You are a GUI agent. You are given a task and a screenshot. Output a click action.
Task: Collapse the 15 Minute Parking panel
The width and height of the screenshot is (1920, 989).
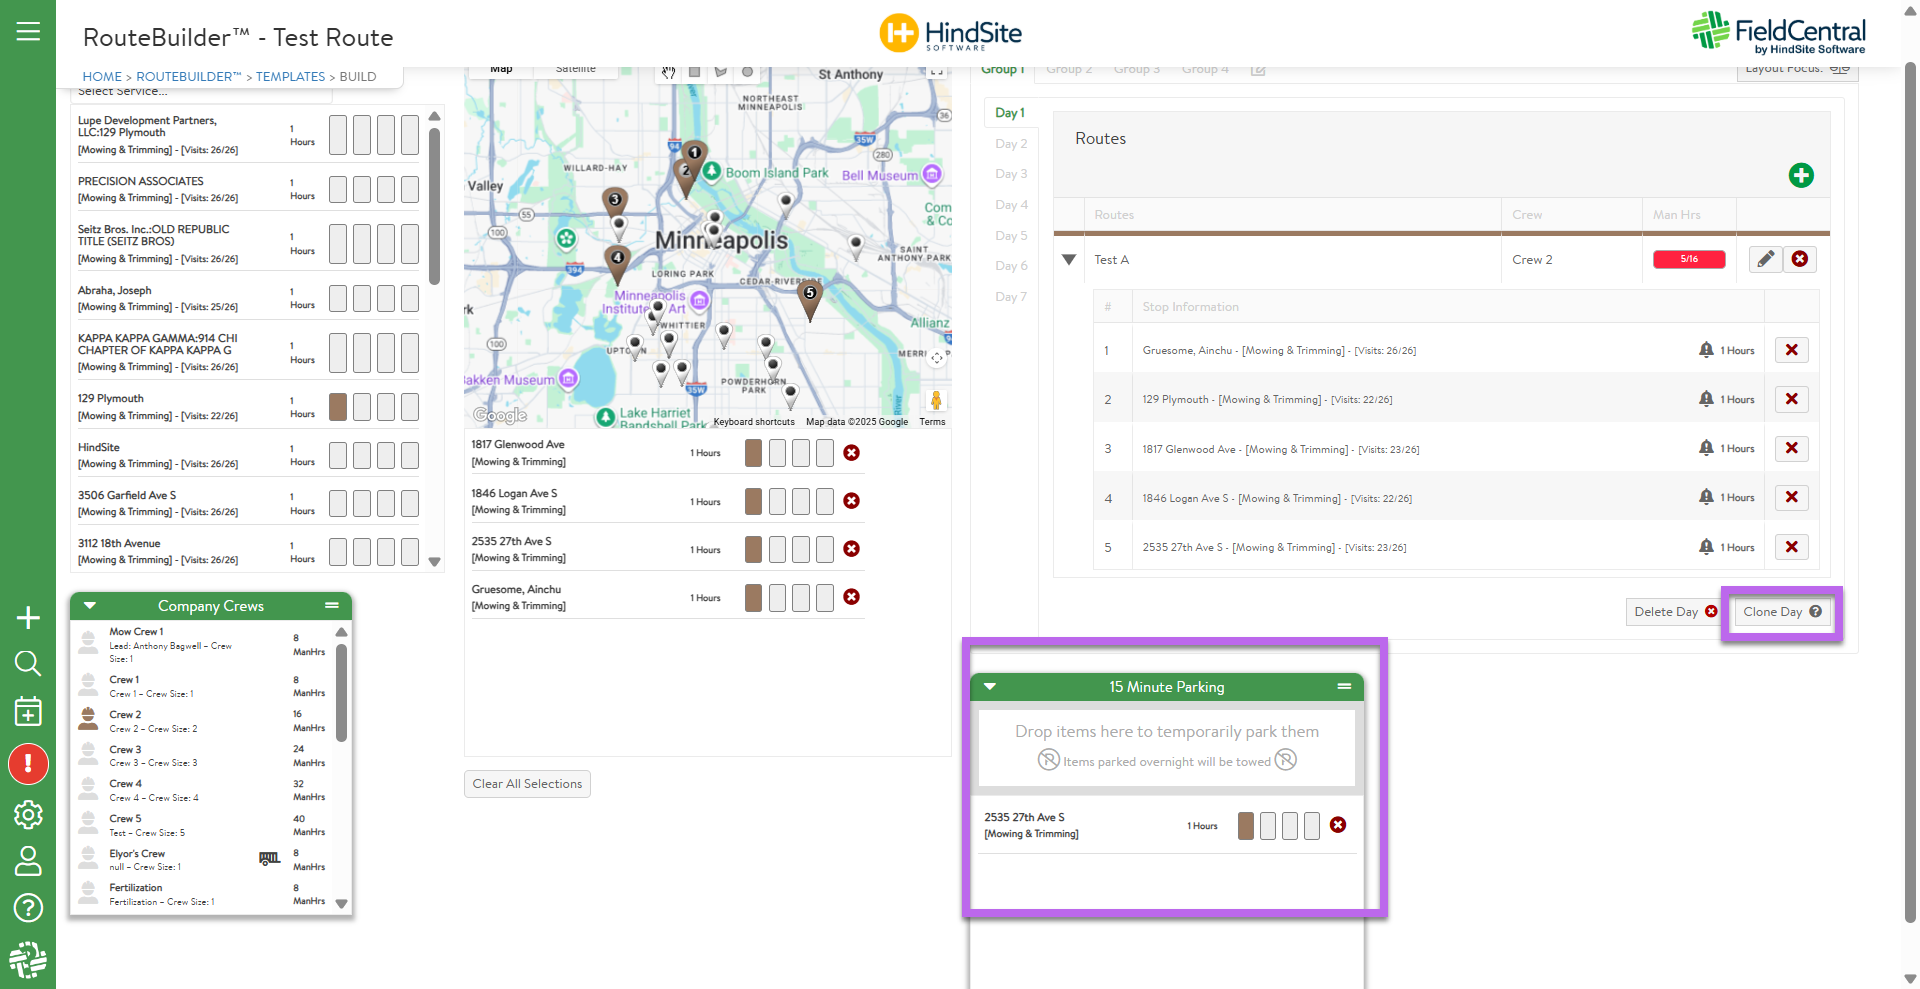(x=990, y=687)
